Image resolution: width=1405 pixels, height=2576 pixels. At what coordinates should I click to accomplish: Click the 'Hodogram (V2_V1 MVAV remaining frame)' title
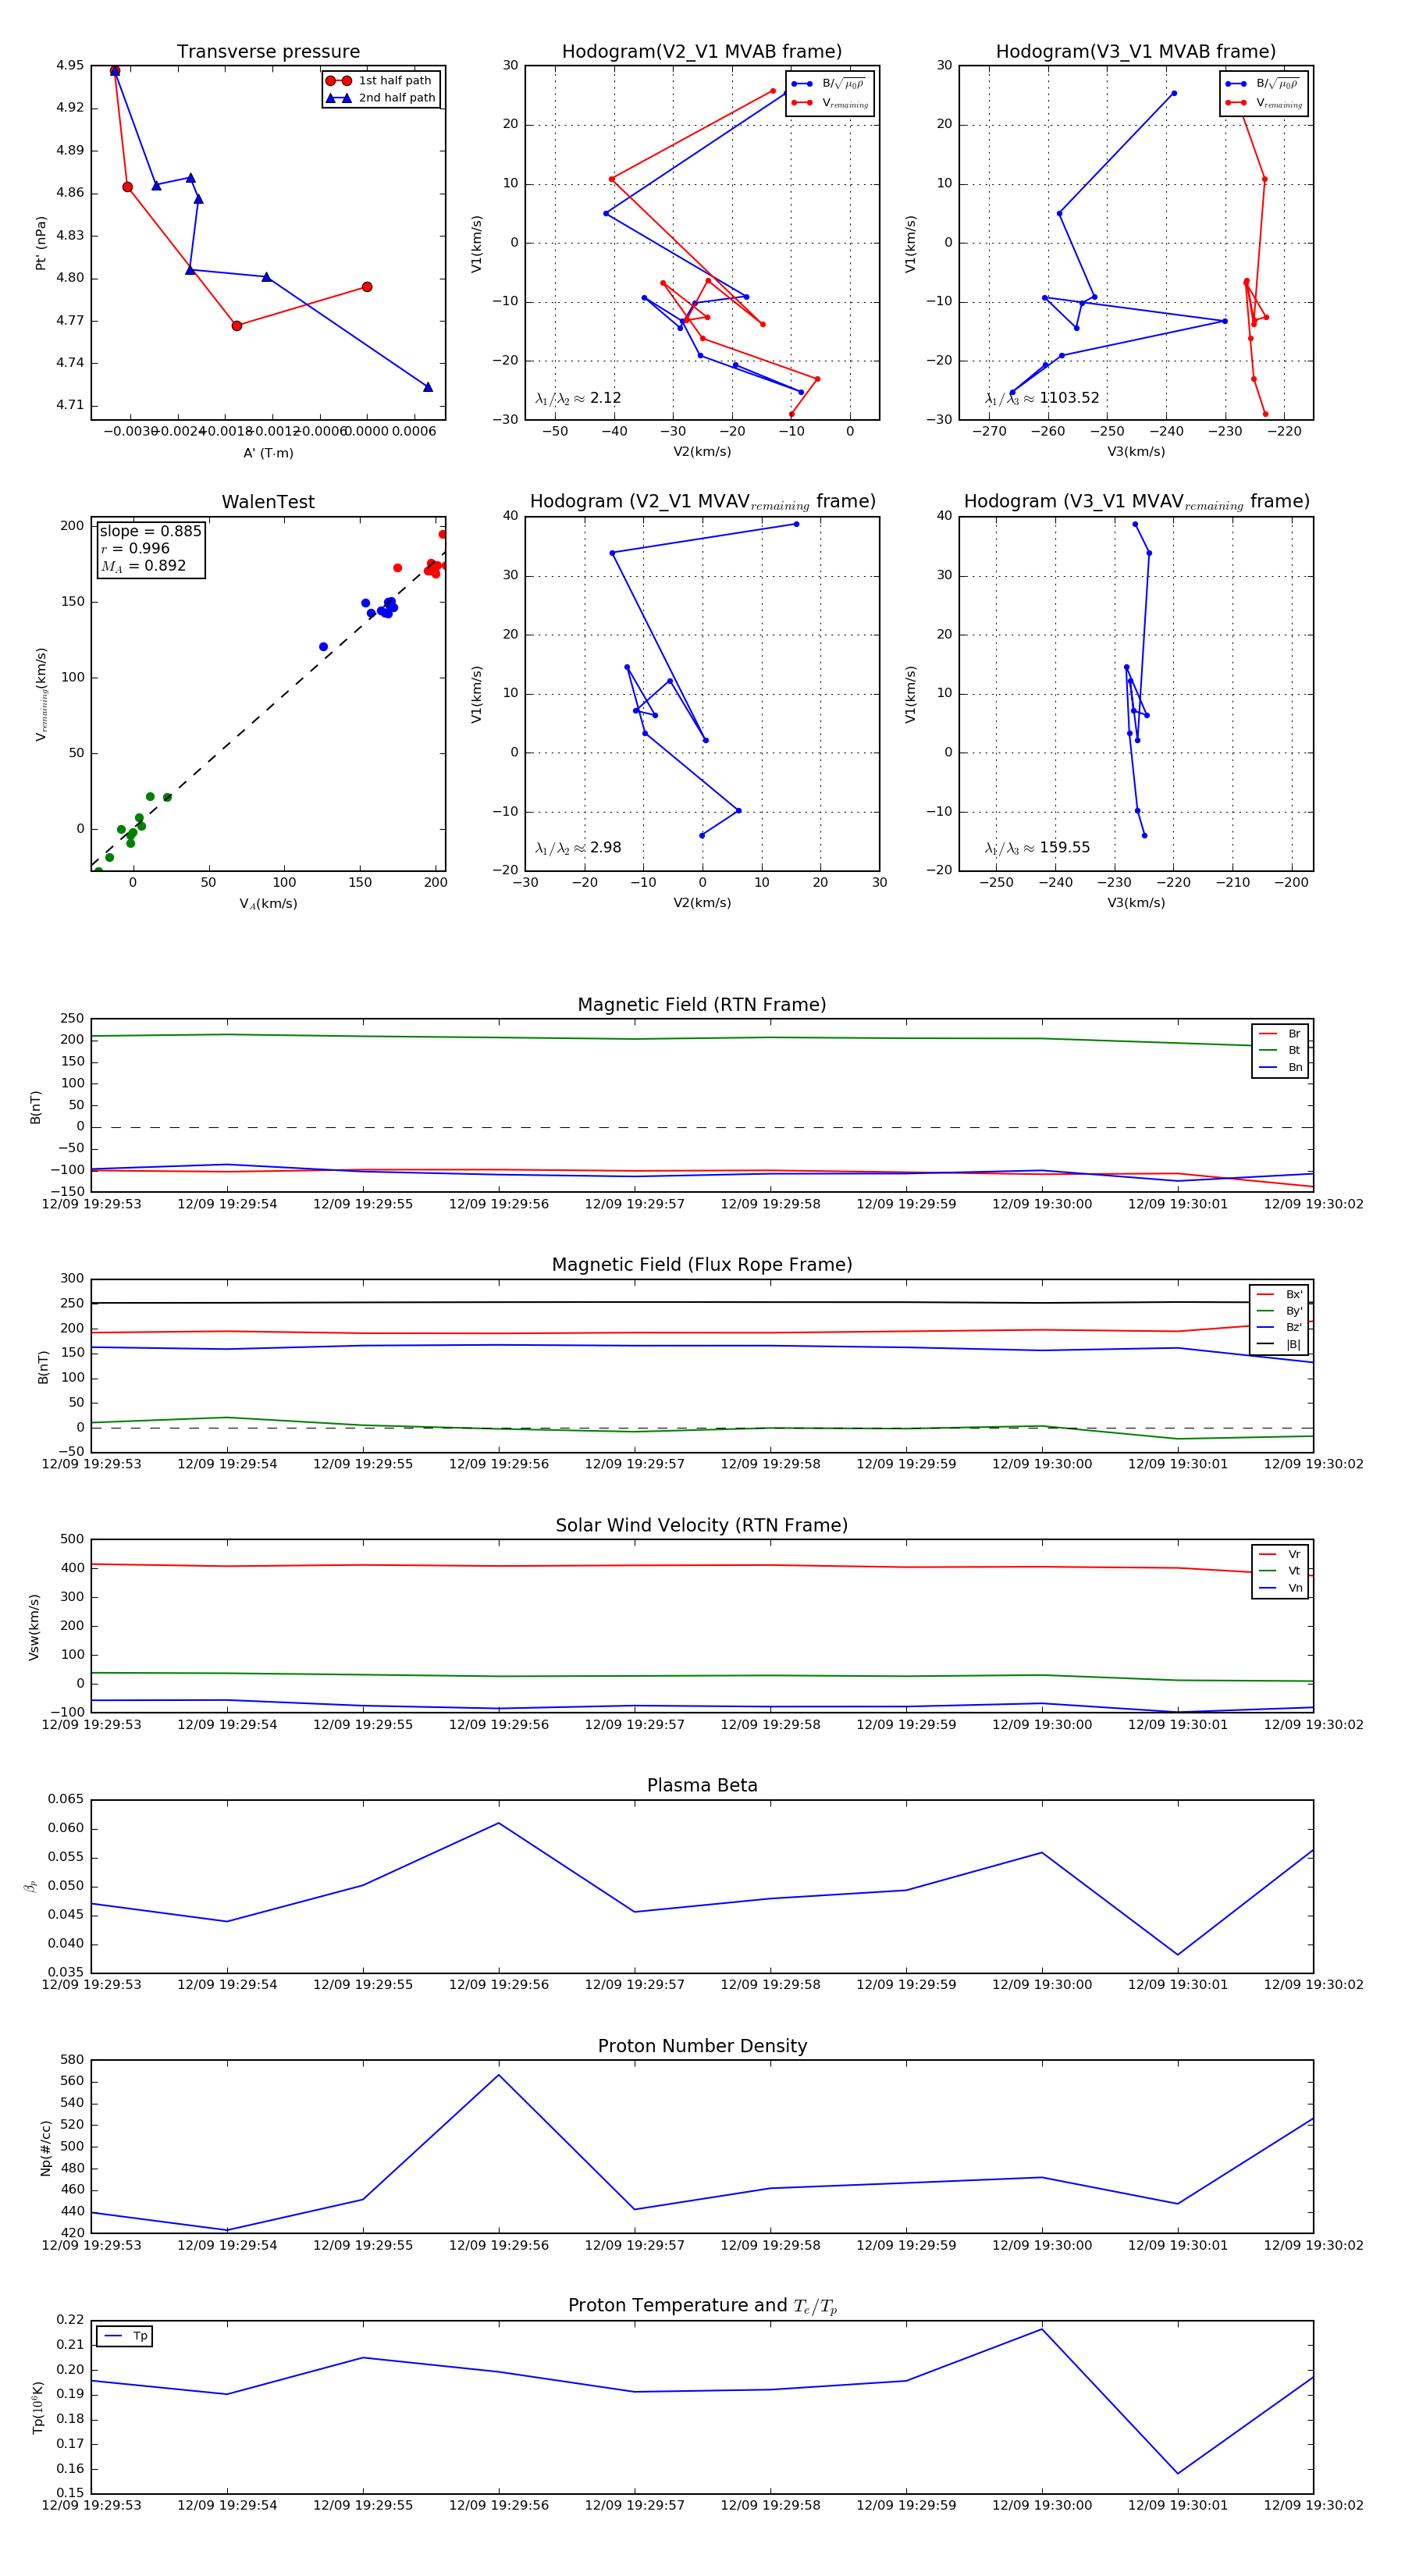click(702, 502)
